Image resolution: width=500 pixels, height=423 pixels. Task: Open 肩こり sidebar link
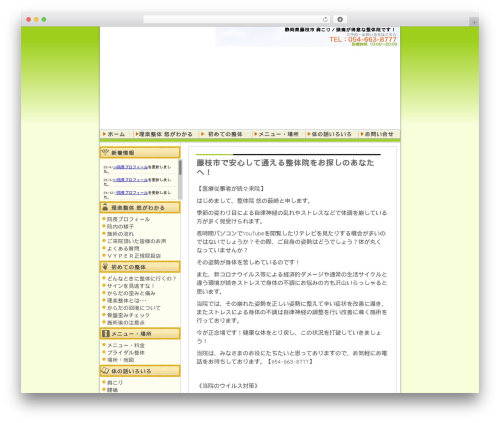pos(115,382)
